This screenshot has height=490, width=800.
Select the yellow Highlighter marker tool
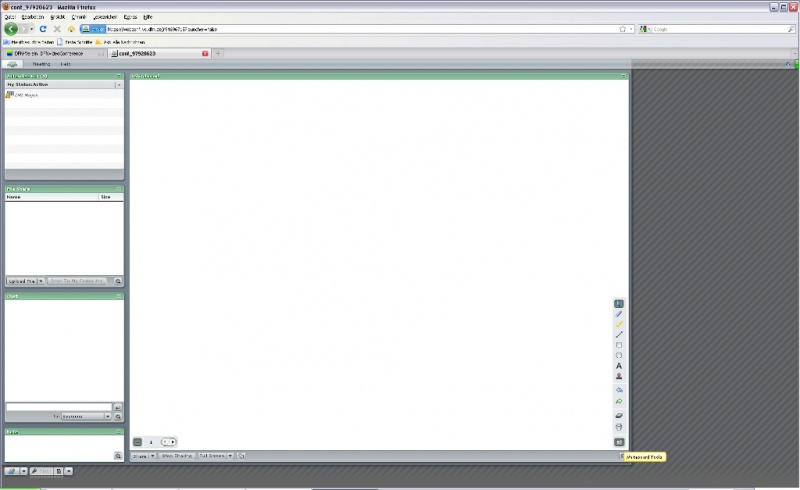[619, 324]
